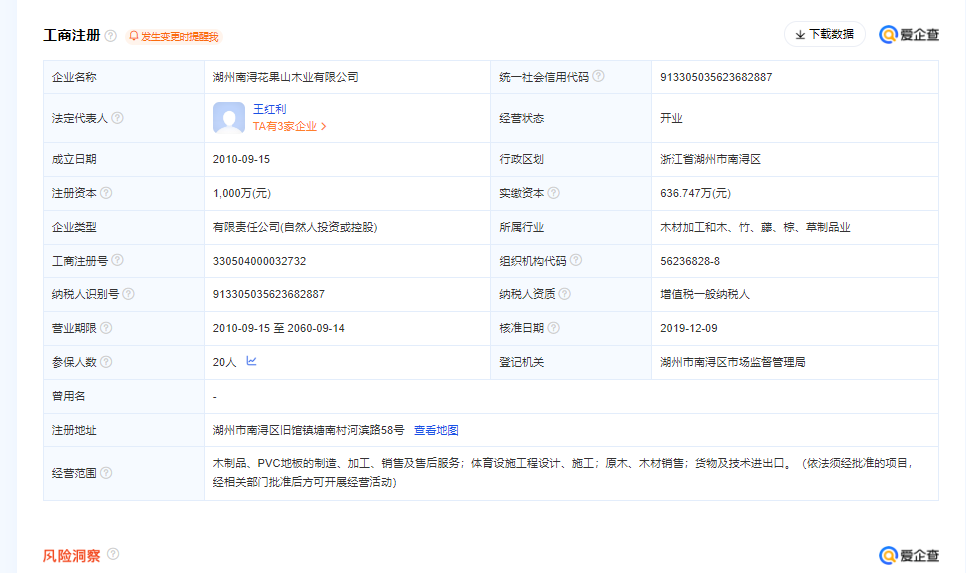Select business term 2010-09-15 至 2060-09-14
The height and width of the screenshot is (573, 966).
[x=278, y=328]
